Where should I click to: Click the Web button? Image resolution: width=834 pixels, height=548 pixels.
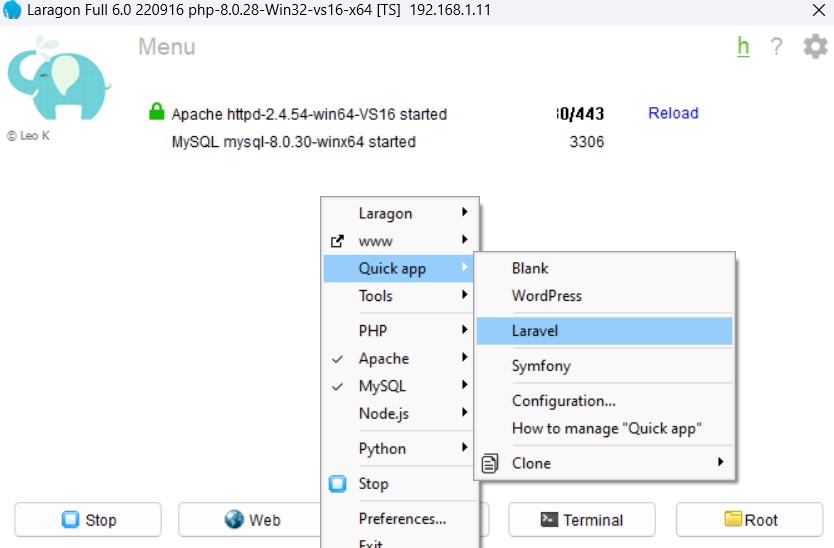[250, 519]
